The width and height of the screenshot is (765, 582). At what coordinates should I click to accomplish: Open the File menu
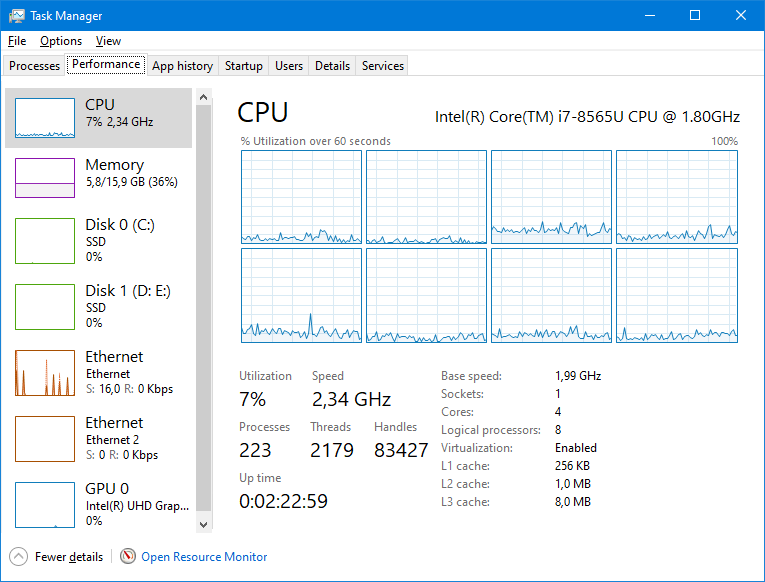(x=17, y=41)
